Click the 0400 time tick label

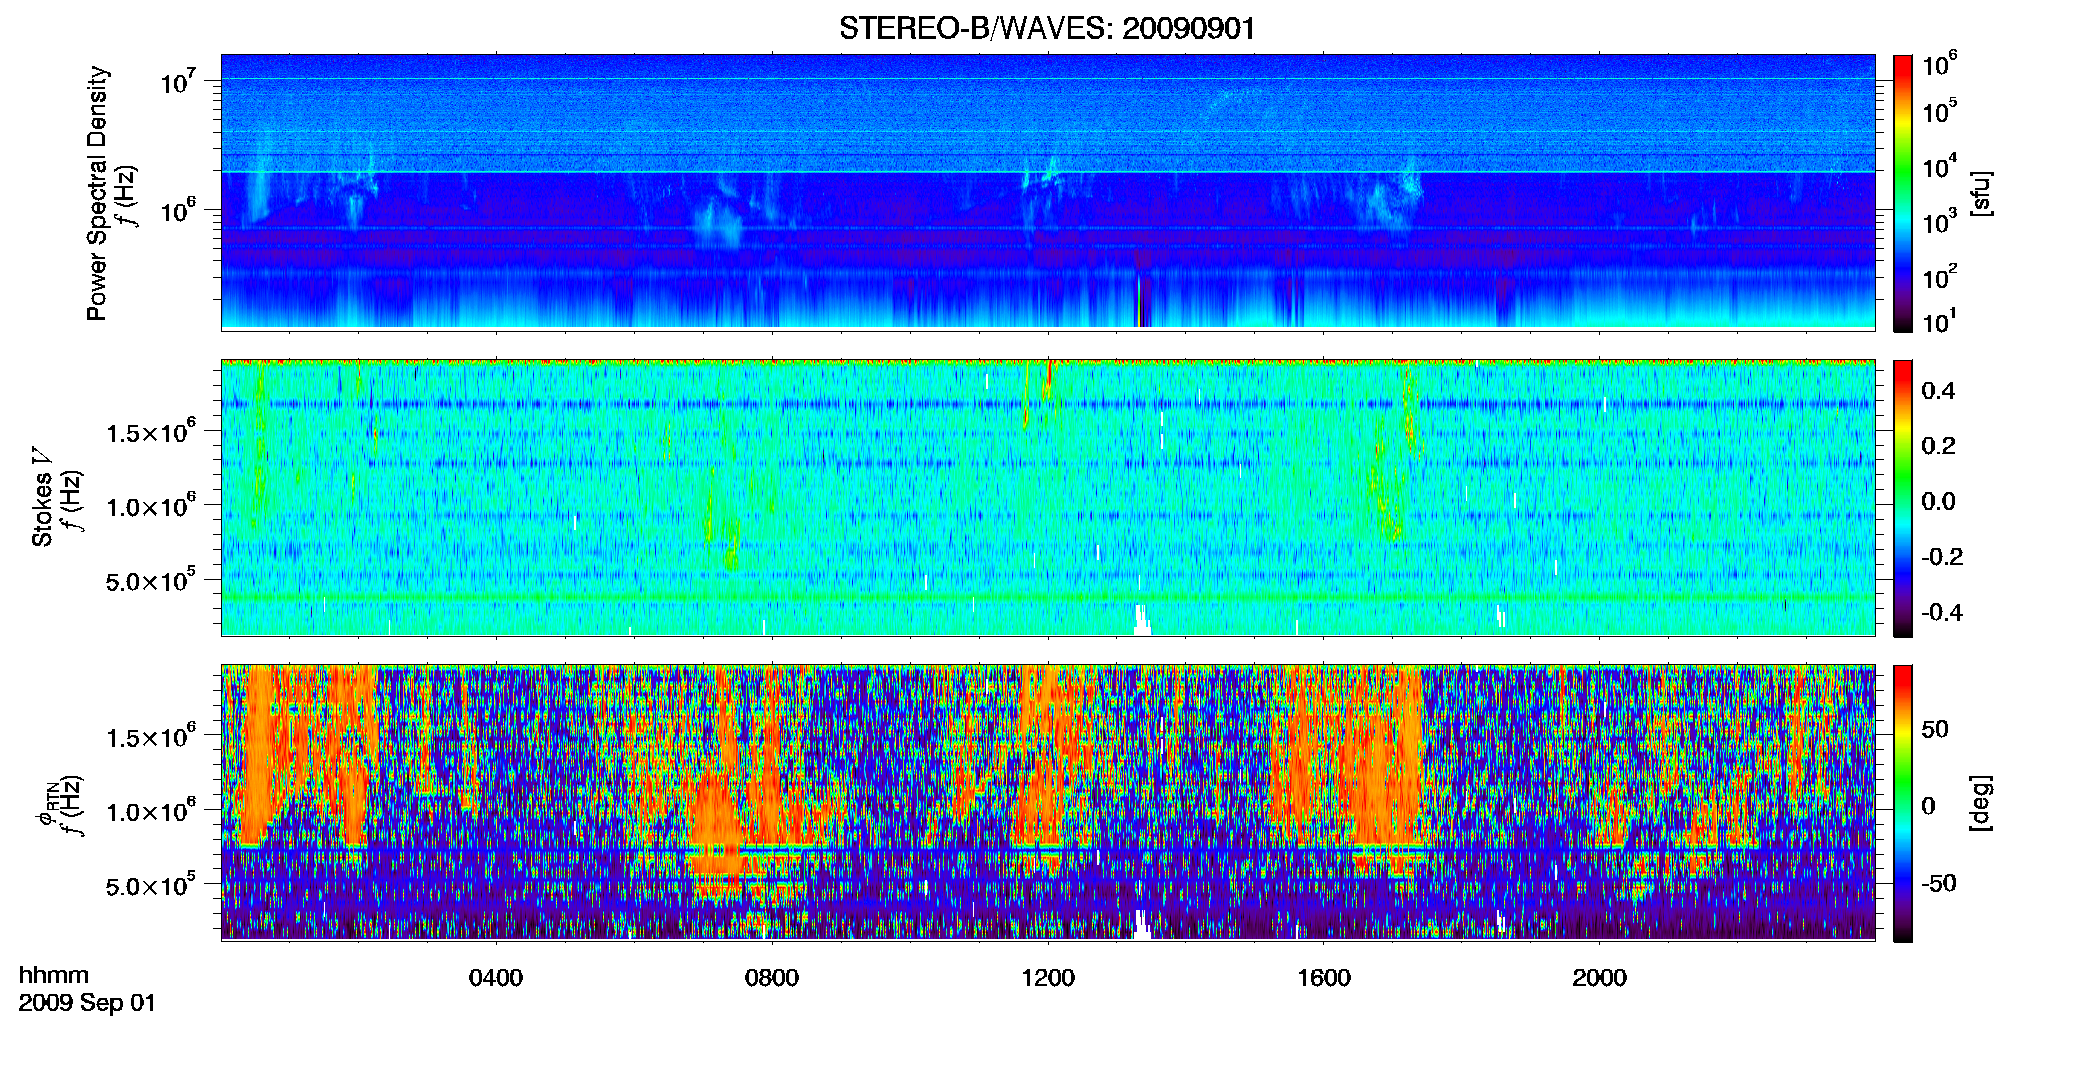496,978
